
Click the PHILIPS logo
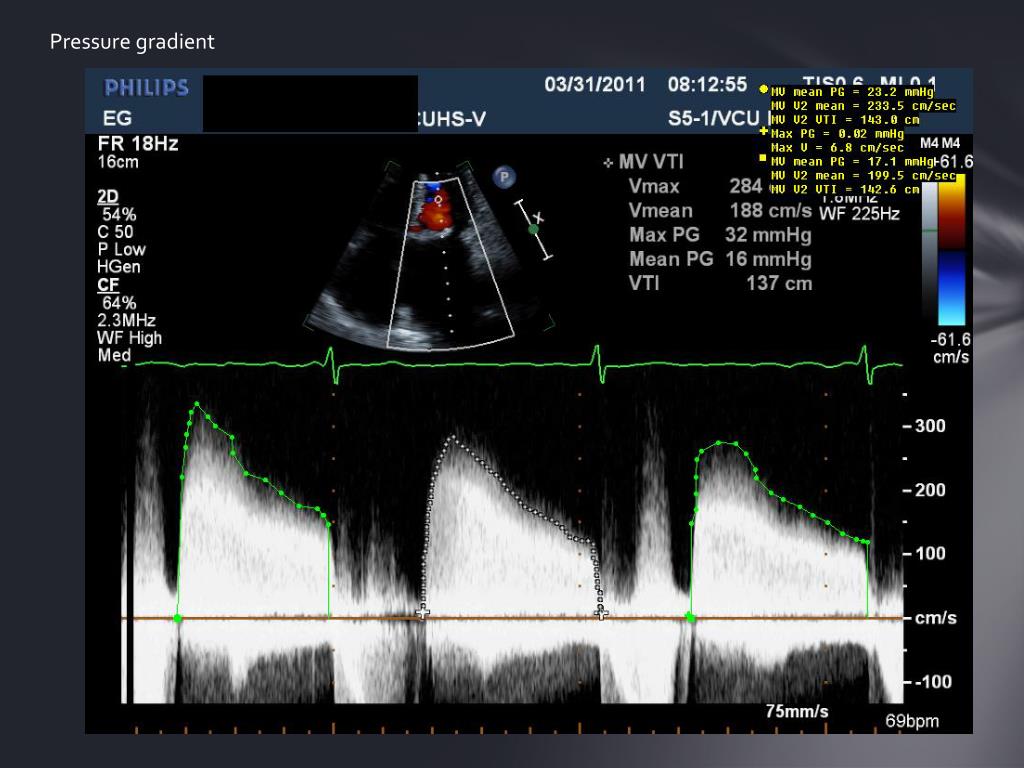pos(146,88)
